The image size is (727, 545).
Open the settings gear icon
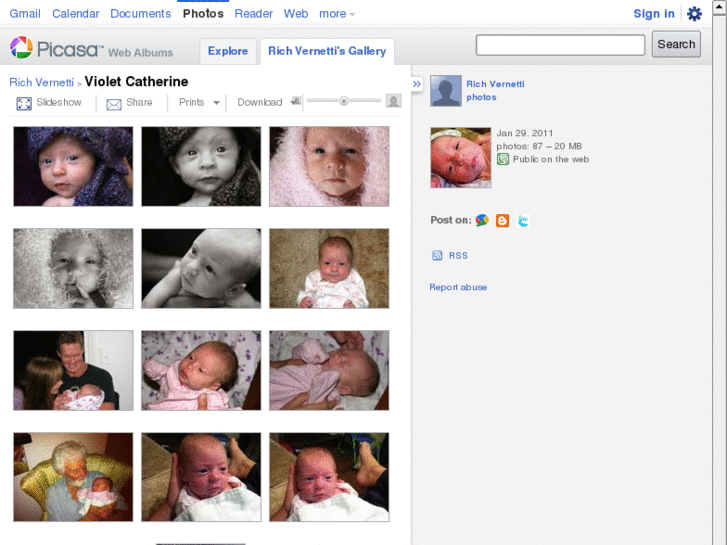click(x=694, y=14)
